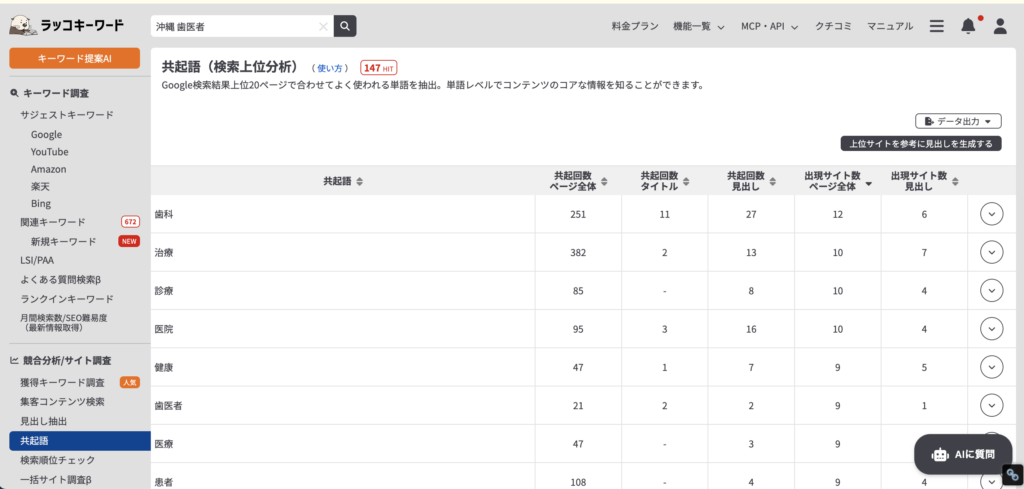Select サジェストキーワード in the sidebar
Image resolution: width=1024 pixels, height=489 pixels.
(x=67, y=115)
